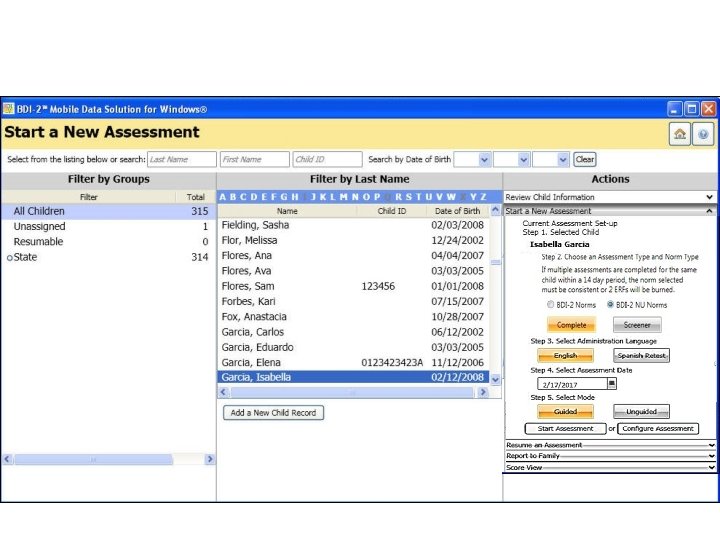This screenshot has width=720, height=540.
Task: Click the Child ID search field
Action: [327, 159]
